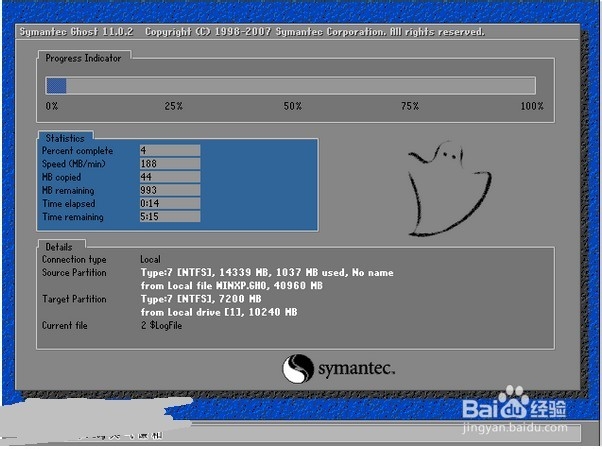Click the source line "Type:7 [NTFS], 14339 MB"
602x449 pixels.
[267, 273]
